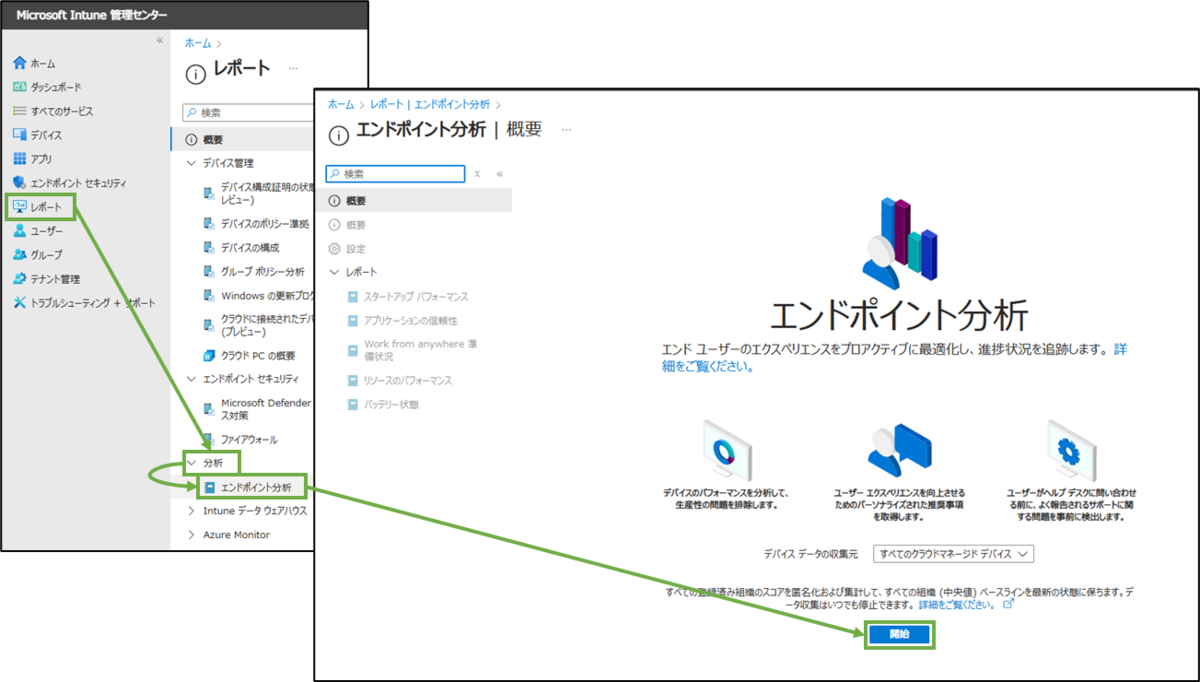The height and width of the screenshot is (682, 1200).
Task: Collapse the 分析 section chevron
Action: click(192, 463)
